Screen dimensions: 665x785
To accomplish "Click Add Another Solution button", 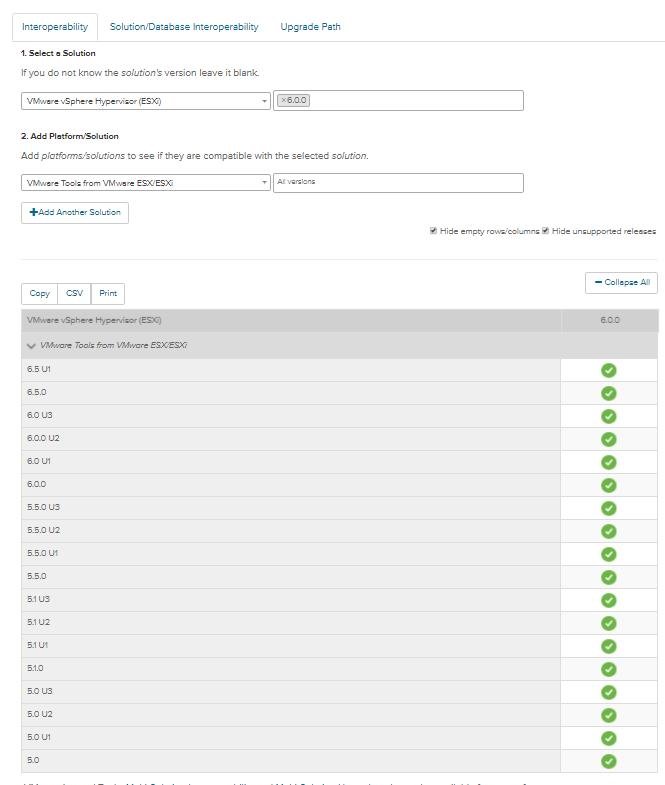I will (75, 212).
